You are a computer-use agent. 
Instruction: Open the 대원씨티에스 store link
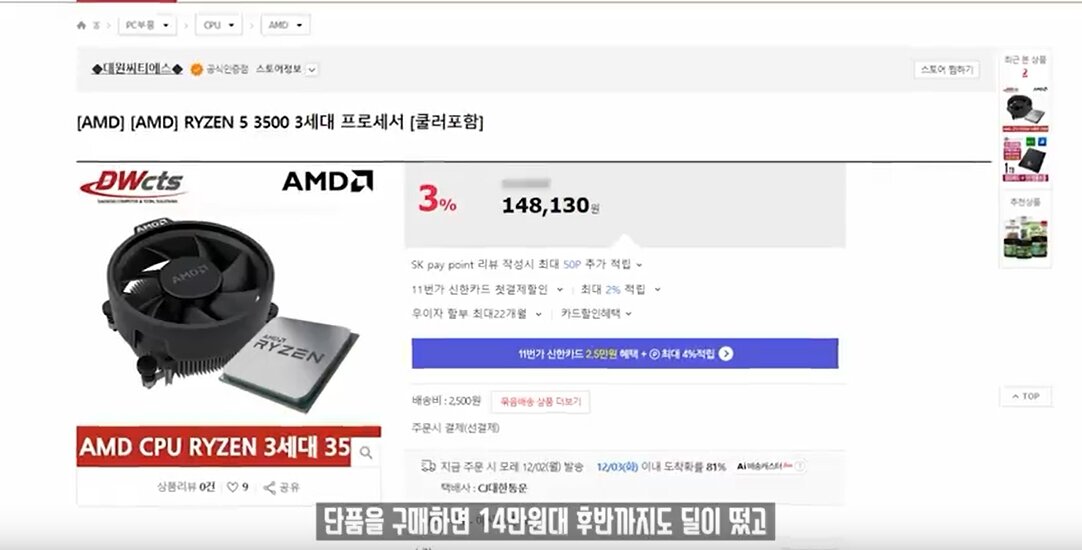click(137, 69)
